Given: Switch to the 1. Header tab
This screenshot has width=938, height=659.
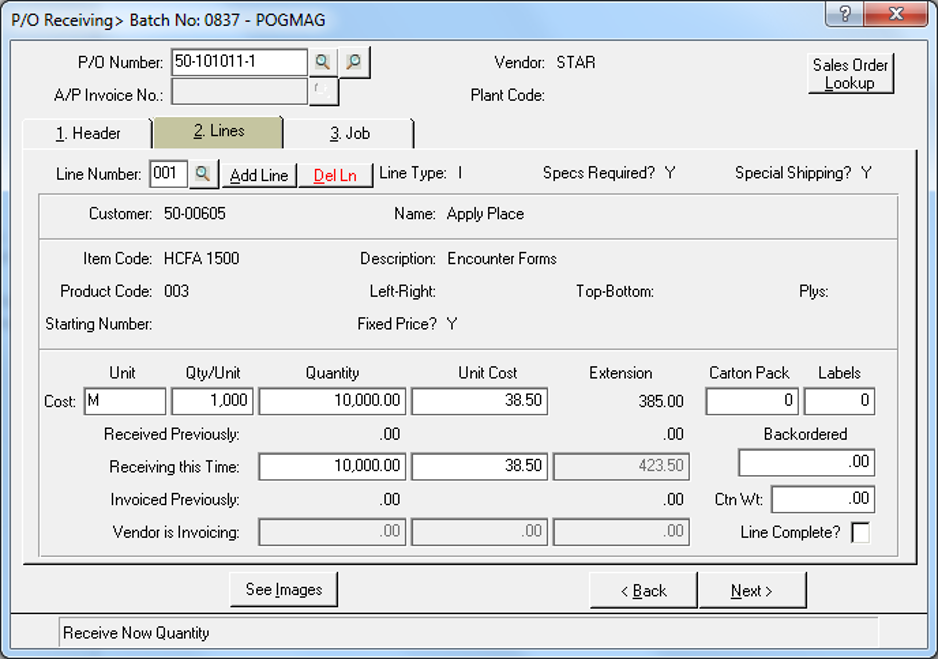Looking at the screenshot, I should coord(88,133).
